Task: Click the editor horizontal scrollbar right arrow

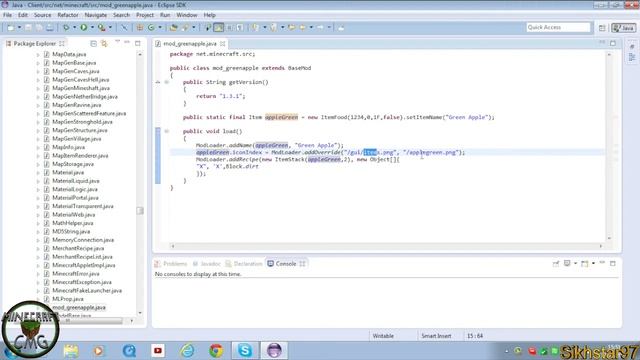Action: coord(600,246)
